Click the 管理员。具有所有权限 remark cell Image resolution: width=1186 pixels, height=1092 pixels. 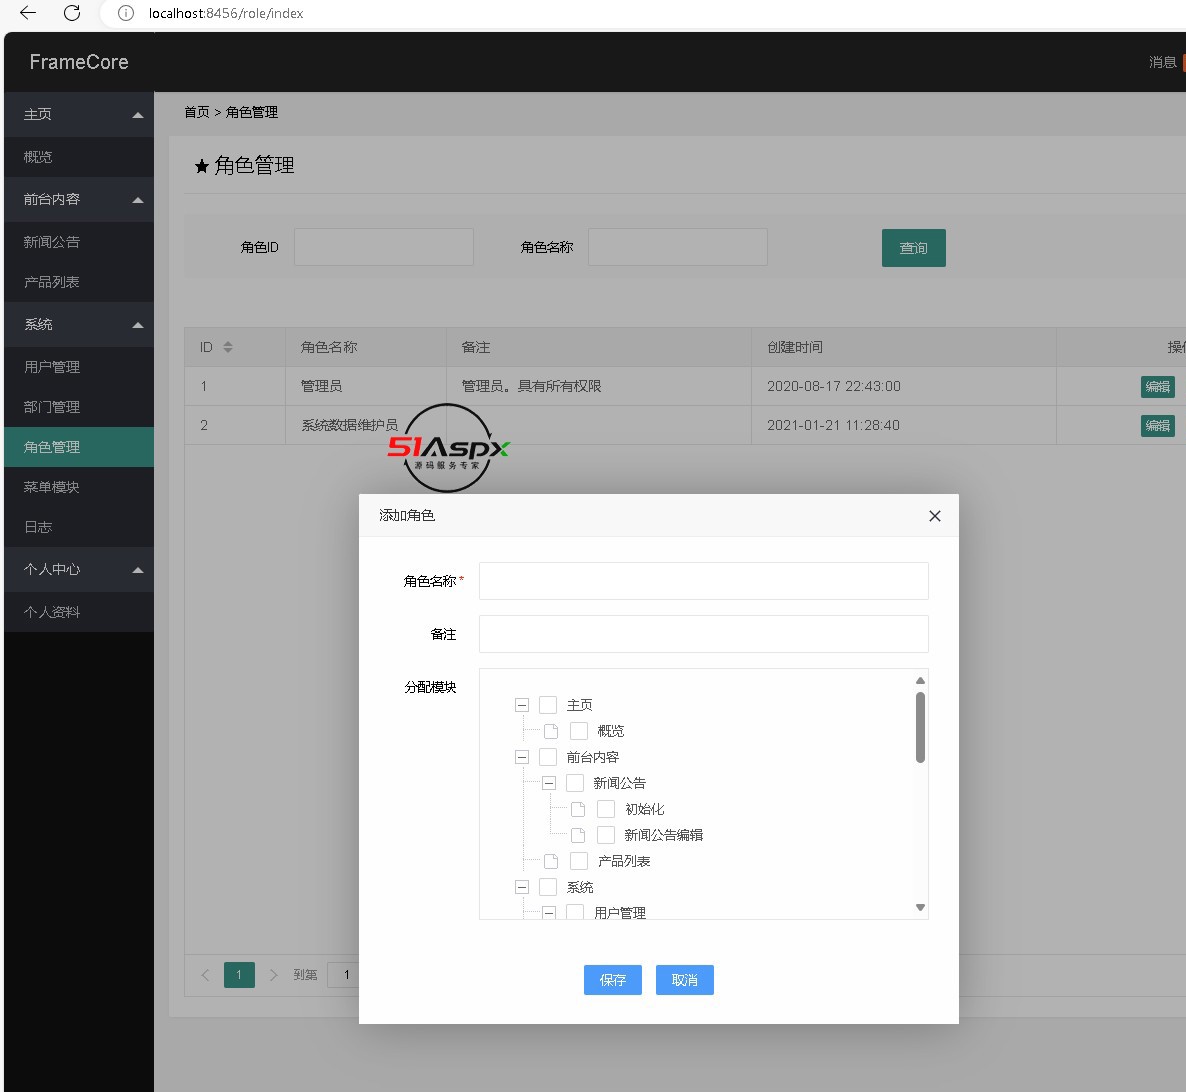click(599, 386)
